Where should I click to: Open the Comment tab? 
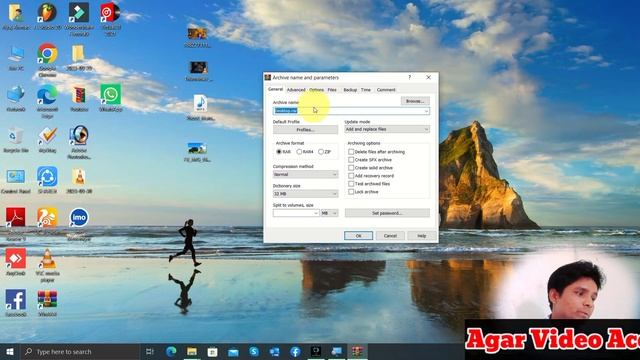tap(386, 90)
